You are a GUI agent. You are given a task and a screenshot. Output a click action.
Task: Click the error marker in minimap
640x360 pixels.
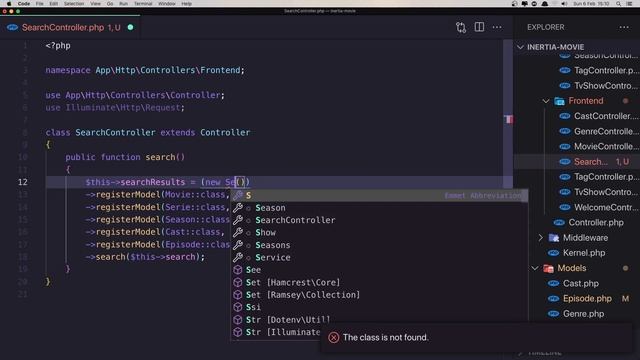(508, 119)
